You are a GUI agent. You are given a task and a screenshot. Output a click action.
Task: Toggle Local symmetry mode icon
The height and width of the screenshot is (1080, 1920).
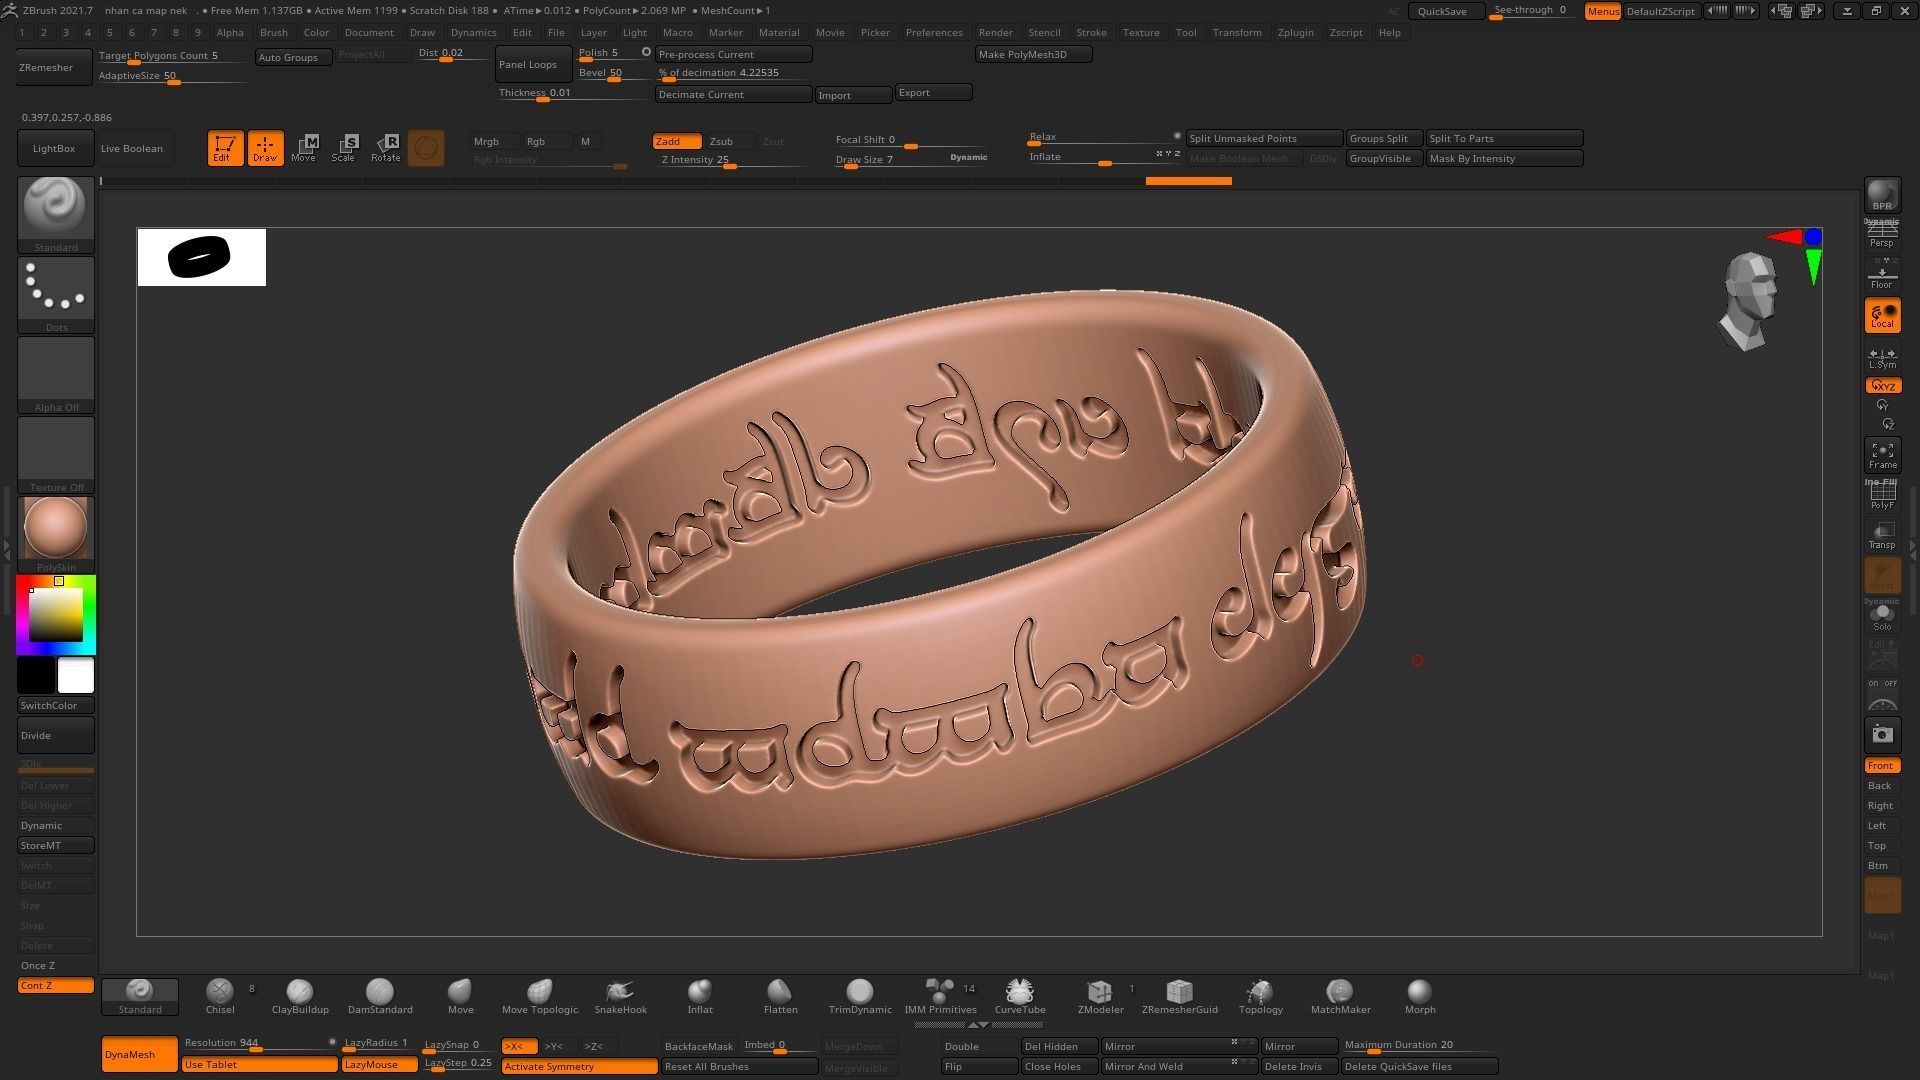[1882, 316]
